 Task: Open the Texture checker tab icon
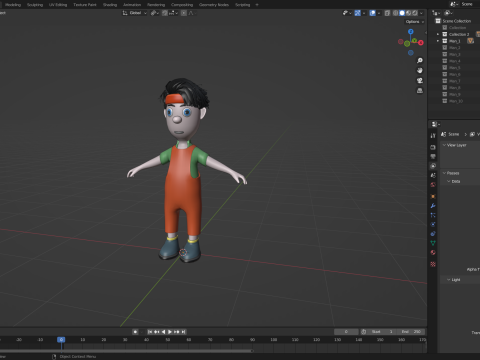433,264
